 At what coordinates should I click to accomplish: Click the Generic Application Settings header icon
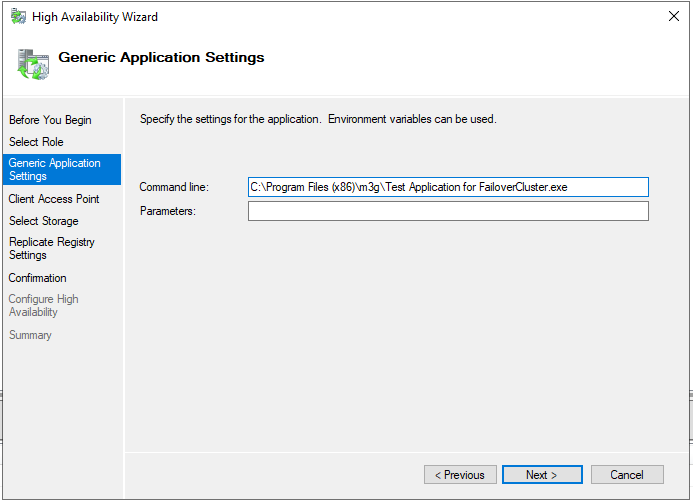click(x=33, y=65)
